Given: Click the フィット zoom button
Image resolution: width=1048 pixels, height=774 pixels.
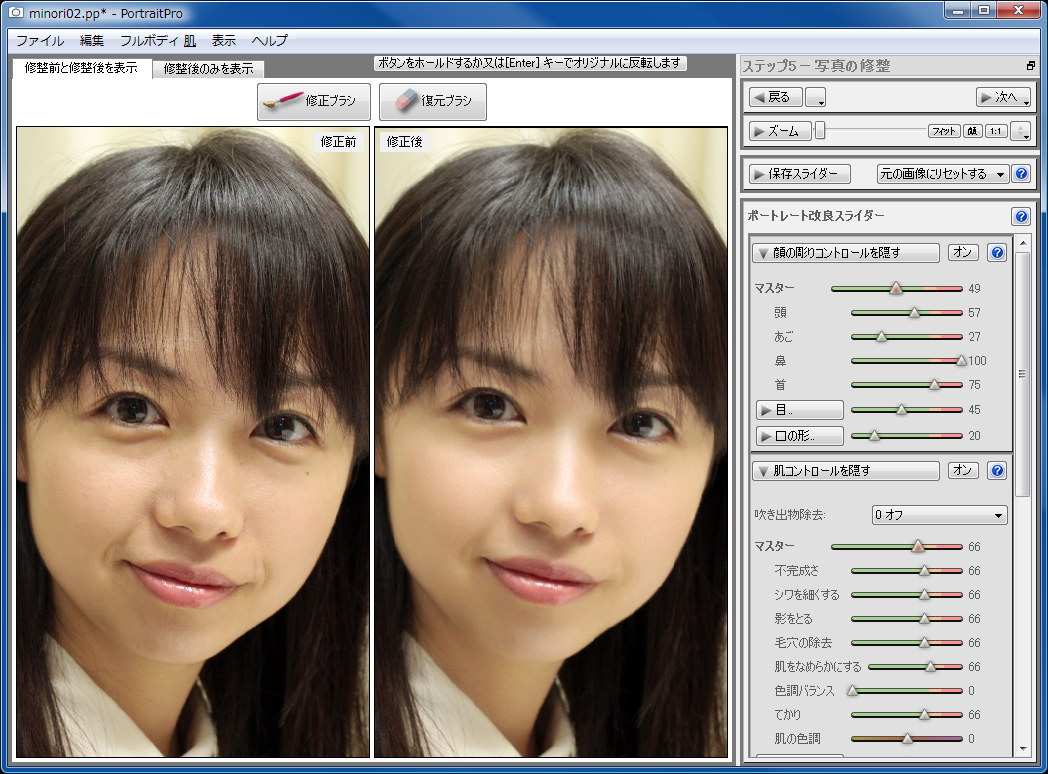Looking at the screenshot, I should tap(944, 131).
